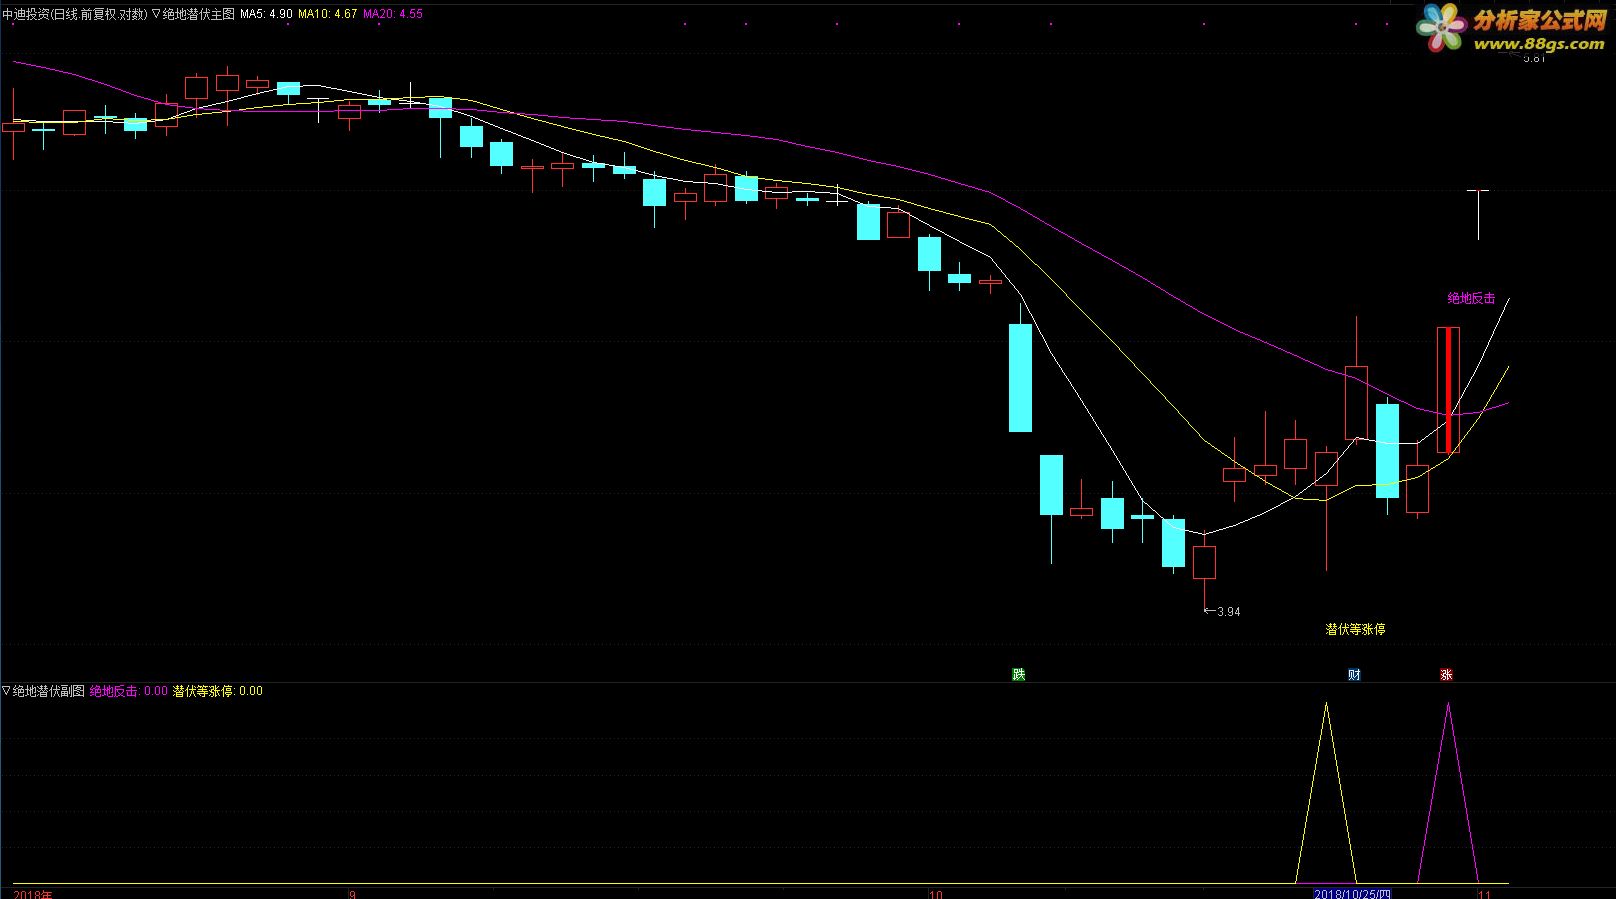1616x899 pixels.
Task: Click the red 涨 event icon
Action: point(1446,674)
